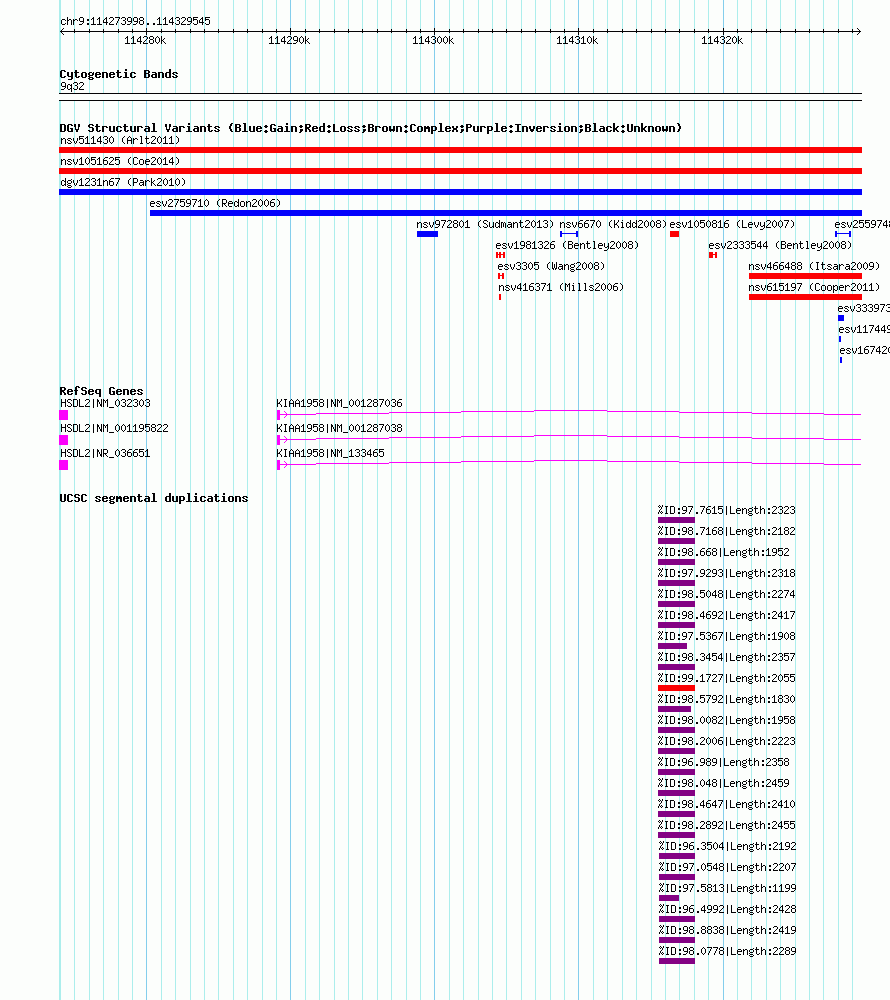Image resolution: width=890 pixels, height=1000 pixels.
Task: Select the %ID:98.7168|Length:2182 duplication
Action: point(727,532)
